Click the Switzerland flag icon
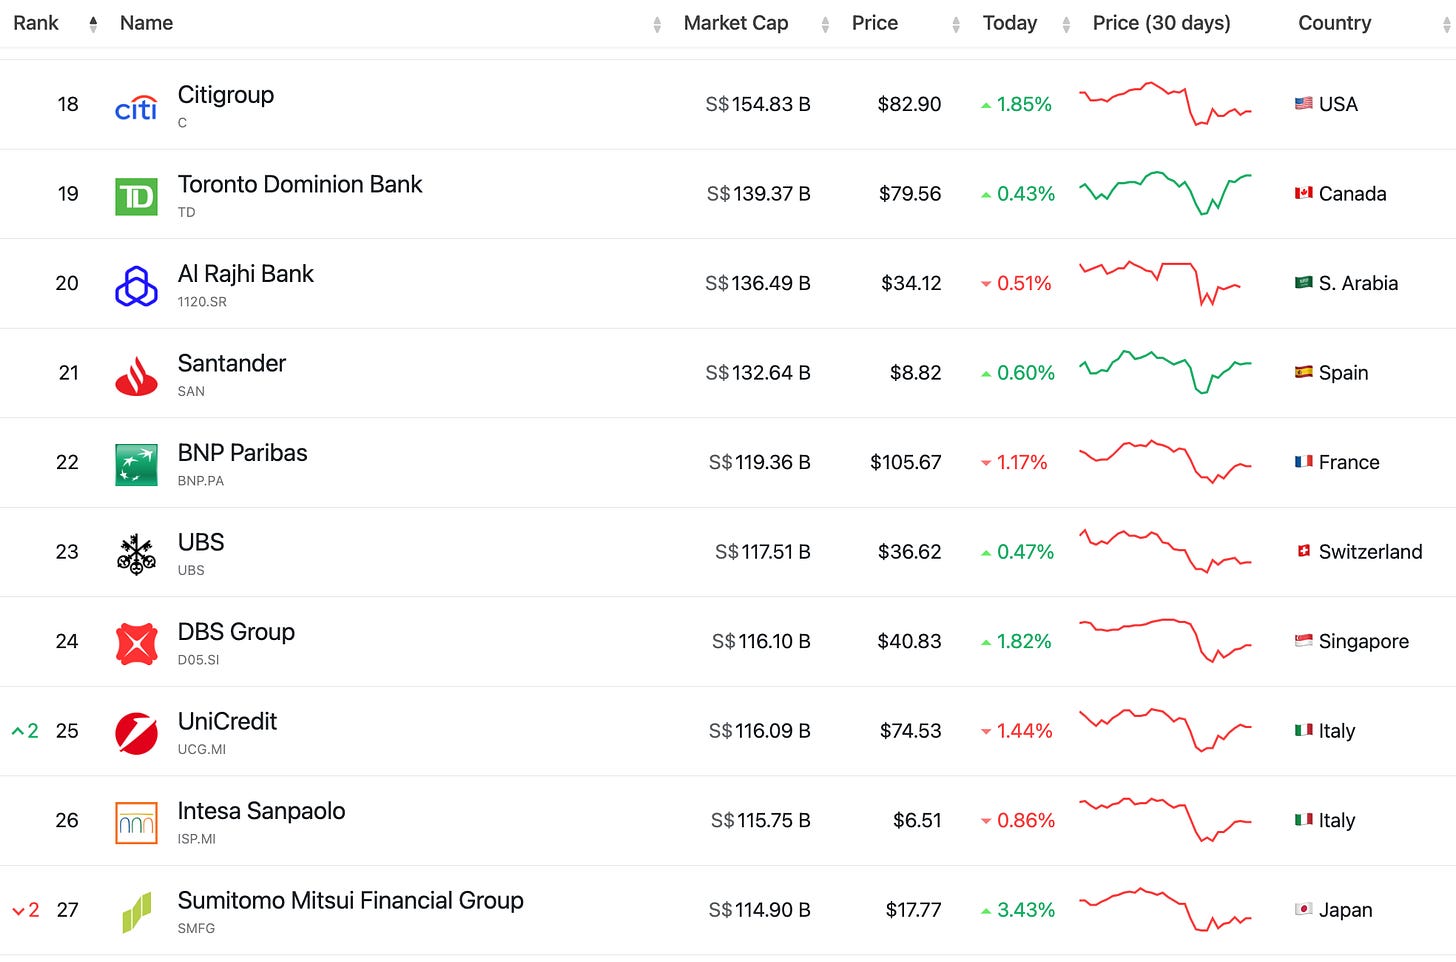 pyautogui.click(x=1304, y=551)
